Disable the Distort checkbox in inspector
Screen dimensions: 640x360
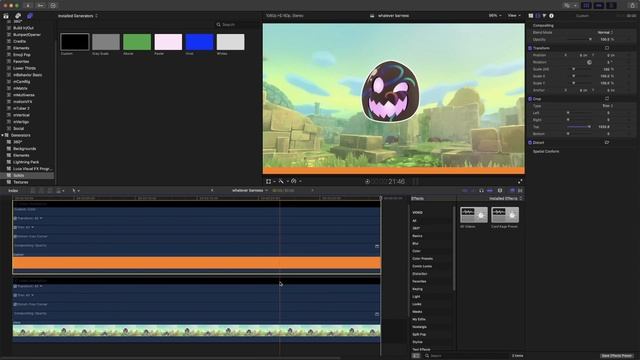click(530, 142)
